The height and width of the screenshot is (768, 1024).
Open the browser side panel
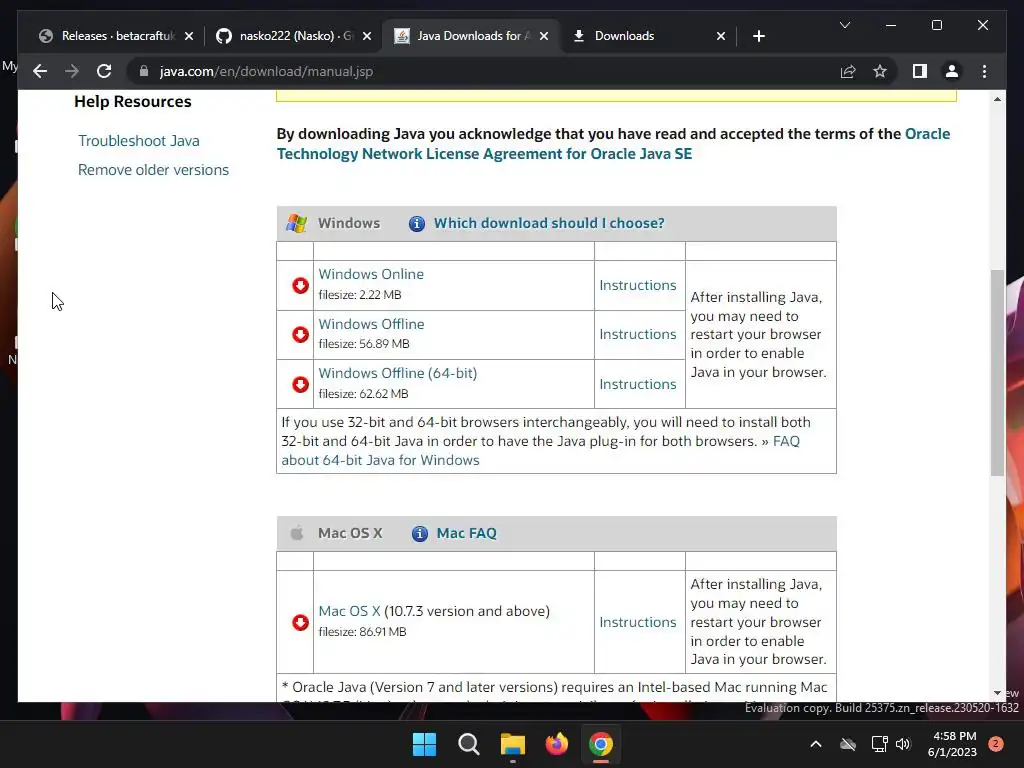point(920,71)
